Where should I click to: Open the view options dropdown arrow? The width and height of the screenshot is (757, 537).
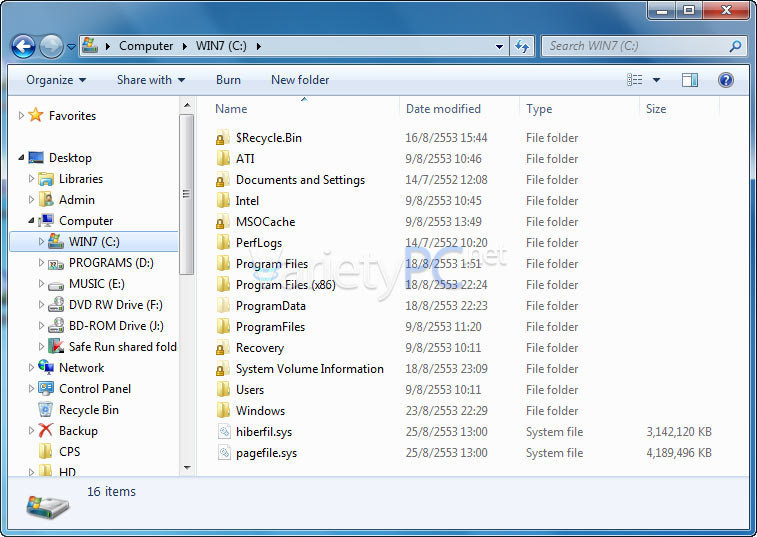tap(656, 80)
